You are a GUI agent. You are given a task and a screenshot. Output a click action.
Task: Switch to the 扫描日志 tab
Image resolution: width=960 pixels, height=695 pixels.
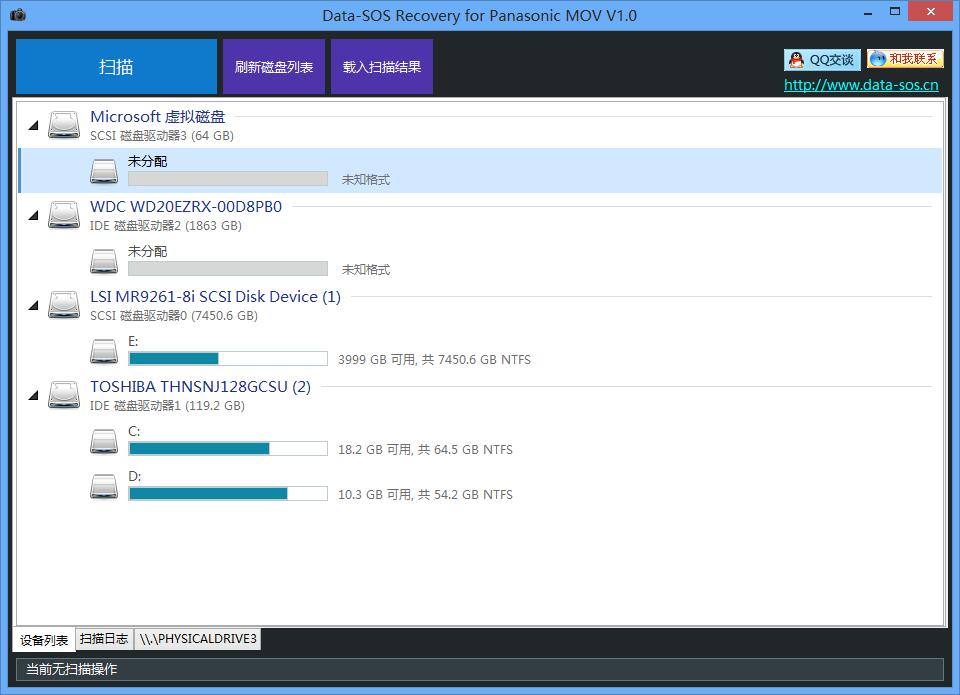click(x=104, y=639)
